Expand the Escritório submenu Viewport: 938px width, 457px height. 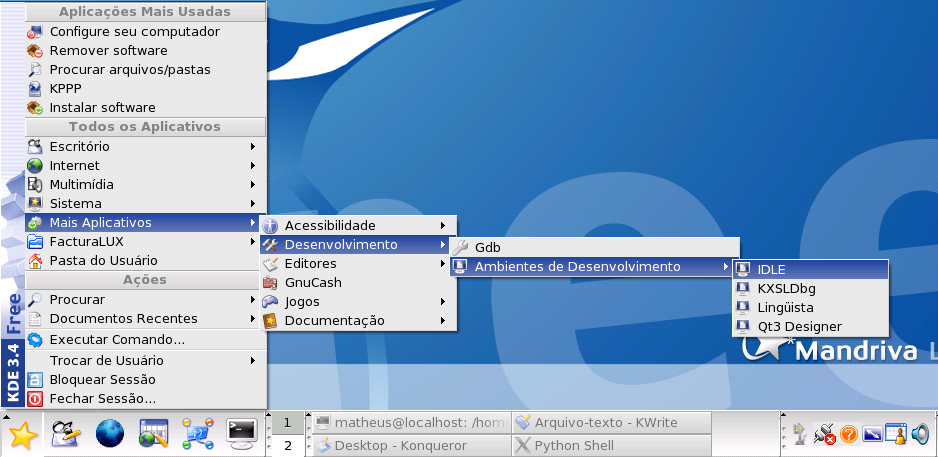(x=145, y=146)
